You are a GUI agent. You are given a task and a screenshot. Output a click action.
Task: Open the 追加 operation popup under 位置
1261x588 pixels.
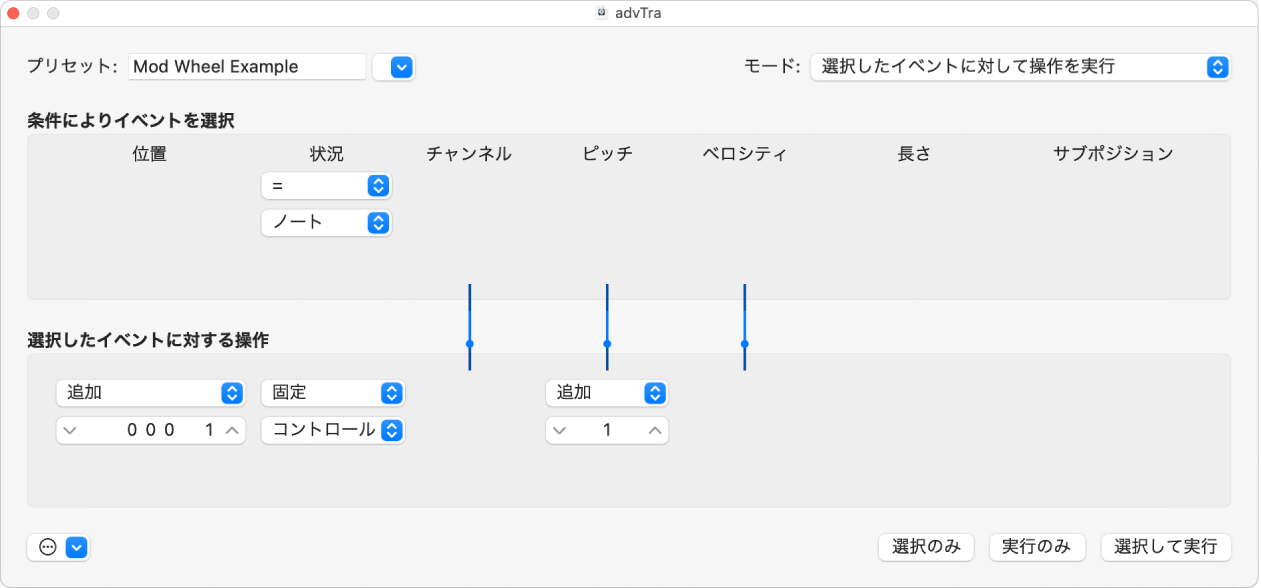point(150,392)
